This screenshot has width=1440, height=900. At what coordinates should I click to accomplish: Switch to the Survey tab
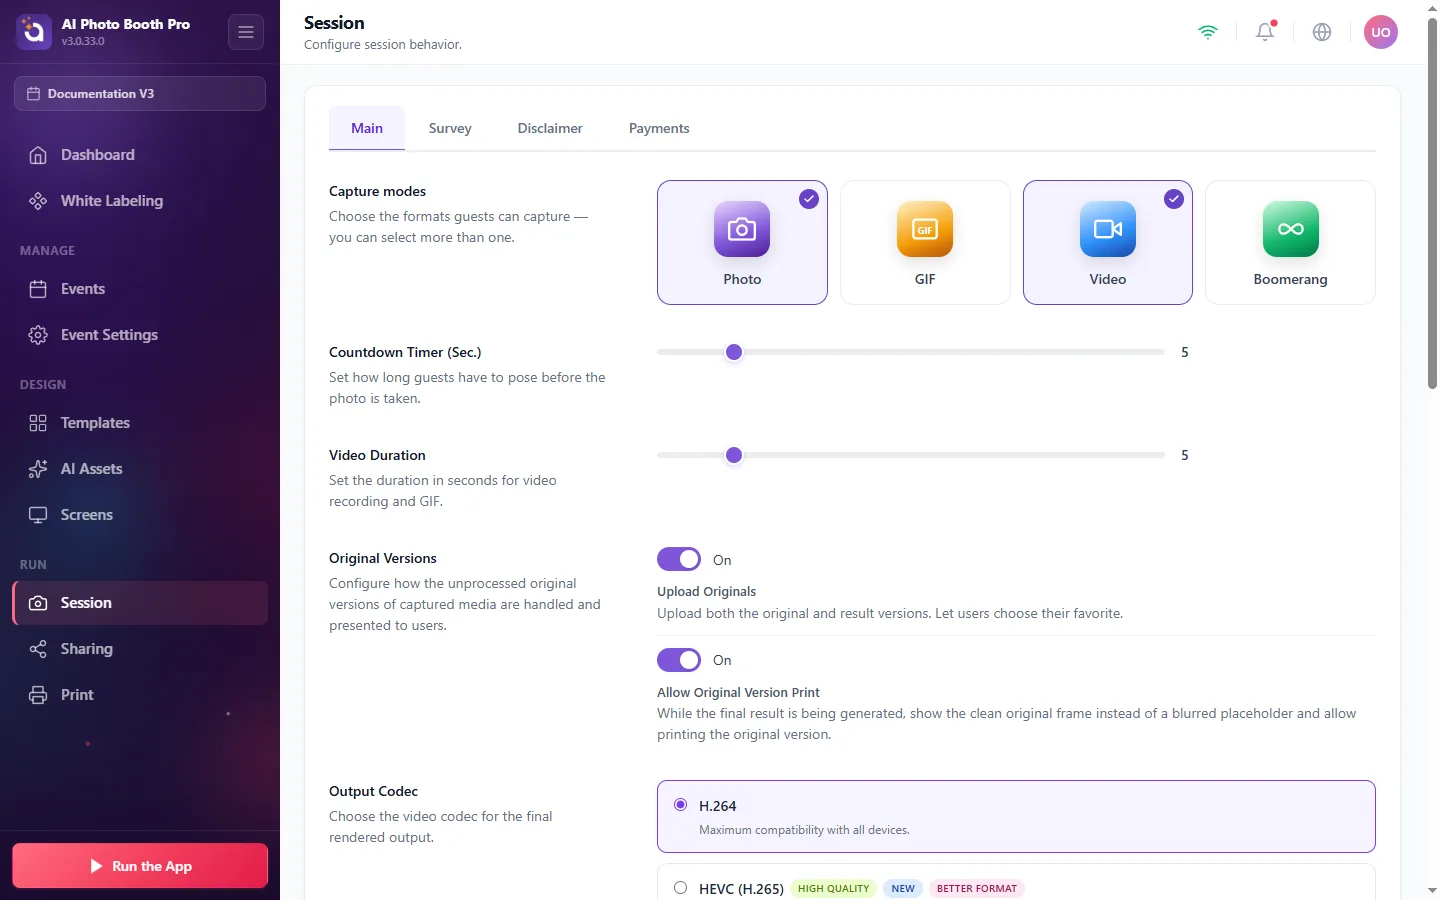[450, 128]
